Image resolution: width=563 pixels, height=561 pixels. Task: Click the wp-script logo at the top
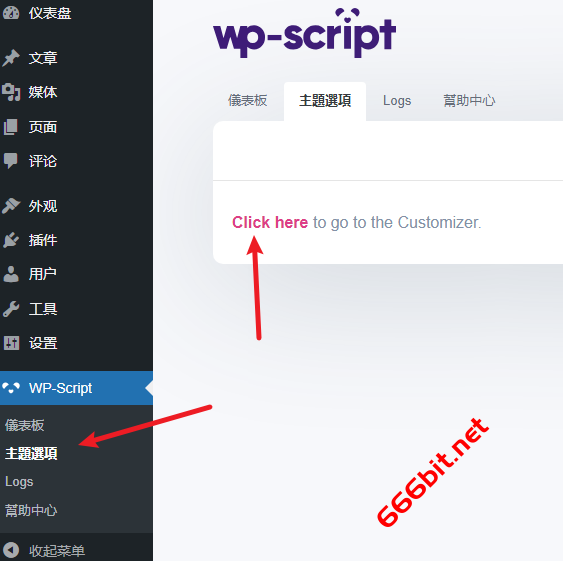pos(304,33)
